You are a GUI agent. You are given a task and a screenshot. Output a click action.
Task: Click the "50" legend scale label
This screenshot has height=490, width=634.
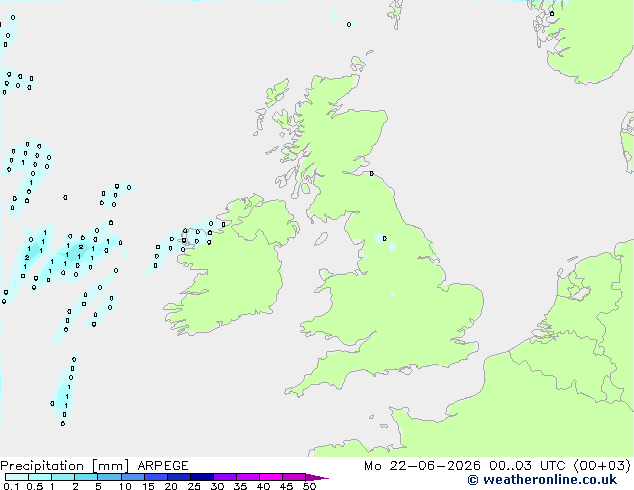(x=309, y=486)
